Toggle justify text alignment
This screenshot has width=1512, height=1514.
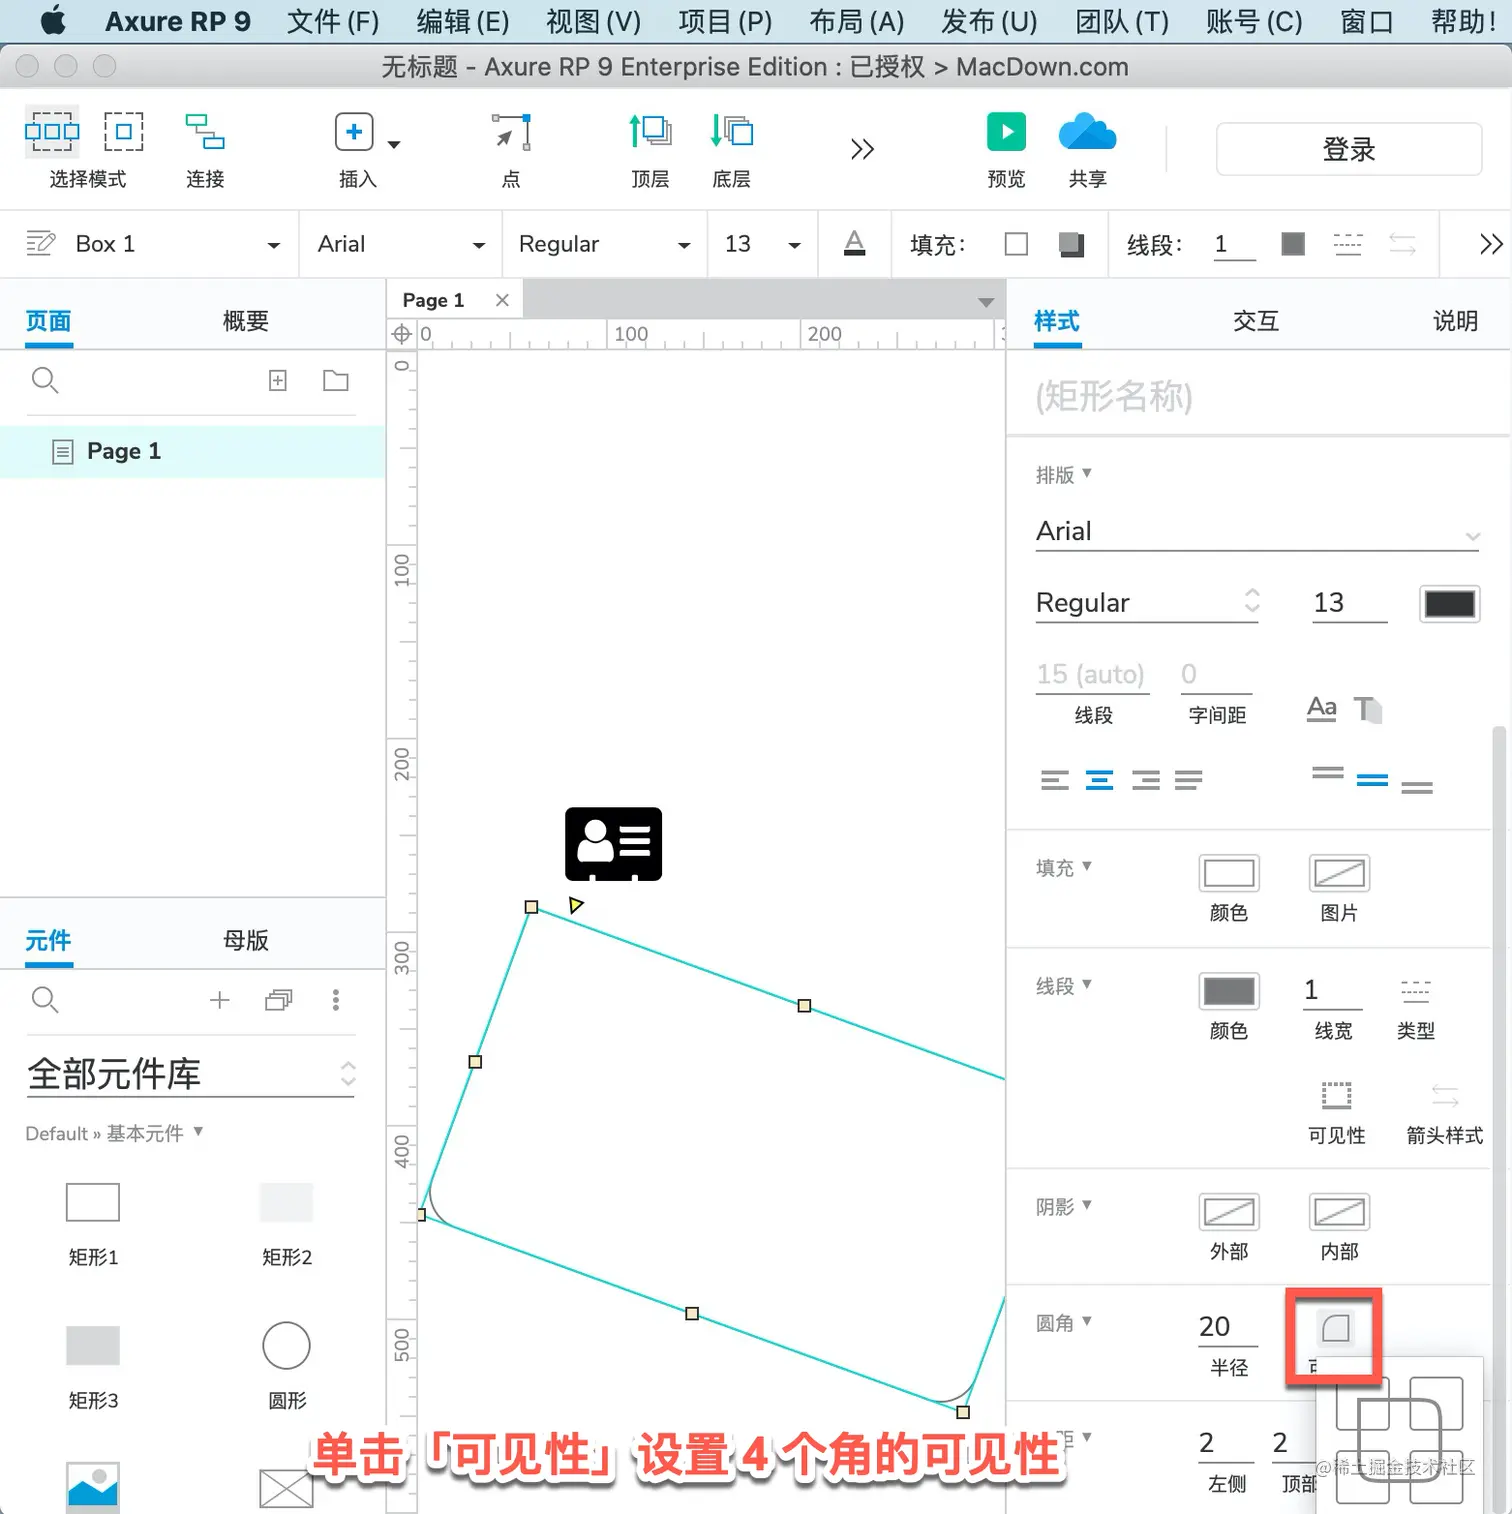tap(1189, 780)
